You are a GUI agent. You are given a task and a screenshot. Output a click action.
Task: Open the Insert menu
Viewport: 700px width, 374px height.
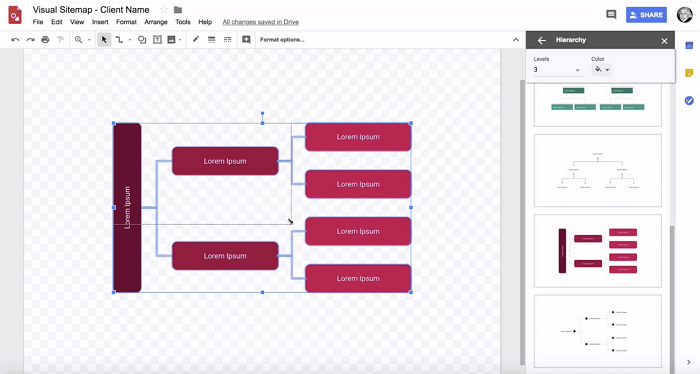tap(100, 22)
